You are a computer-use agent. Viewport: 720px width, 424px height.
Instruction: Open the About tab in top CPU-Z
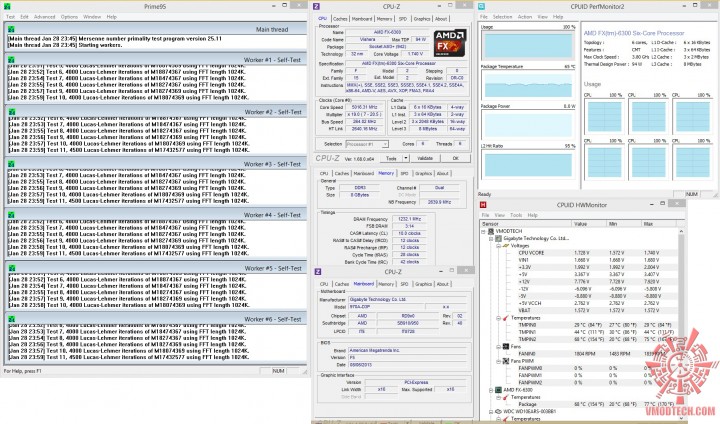tap(441, 19)
